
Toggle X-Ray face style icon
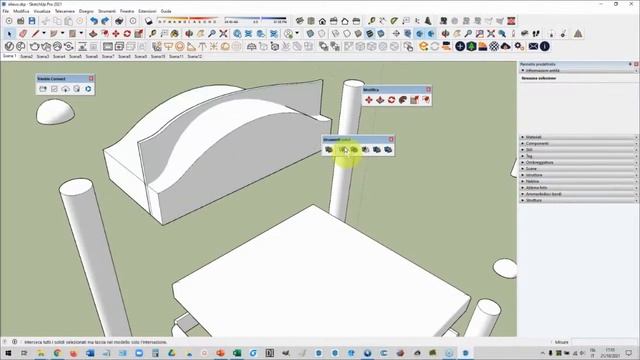pyautogui.click(x=311, y=34)
